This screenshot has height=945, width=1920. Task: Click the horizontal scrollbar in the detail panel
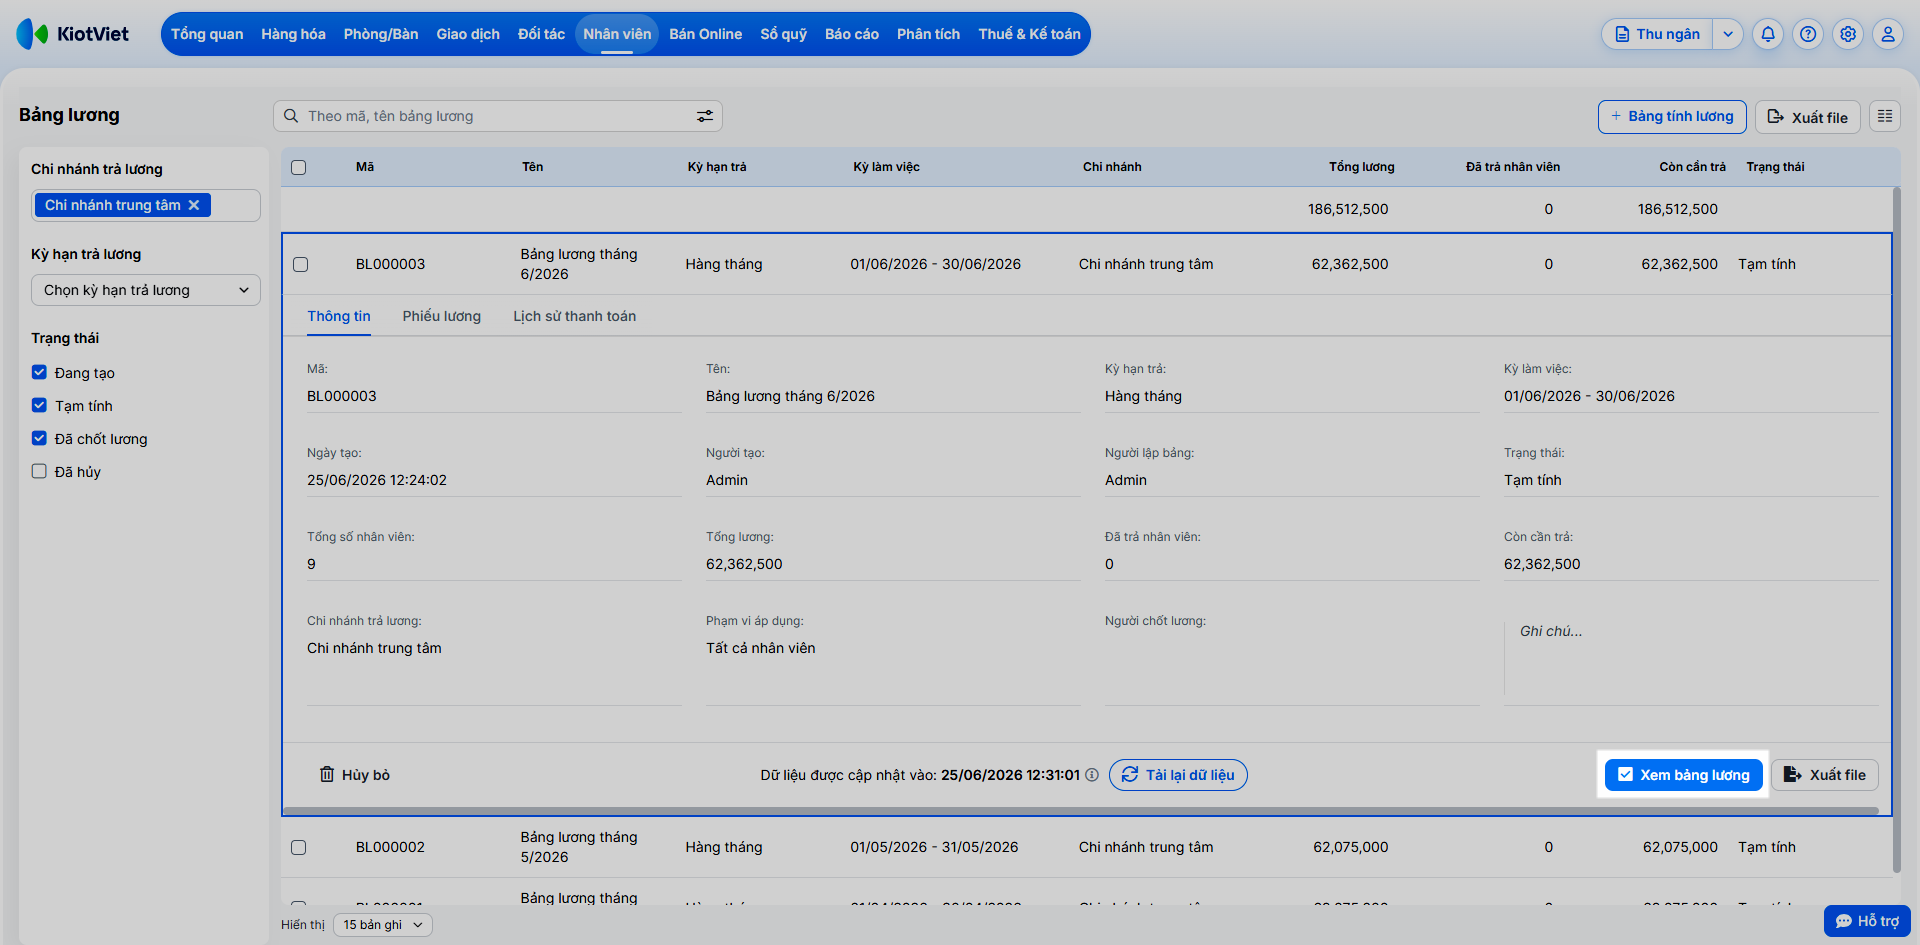[x=1081, y=811]
